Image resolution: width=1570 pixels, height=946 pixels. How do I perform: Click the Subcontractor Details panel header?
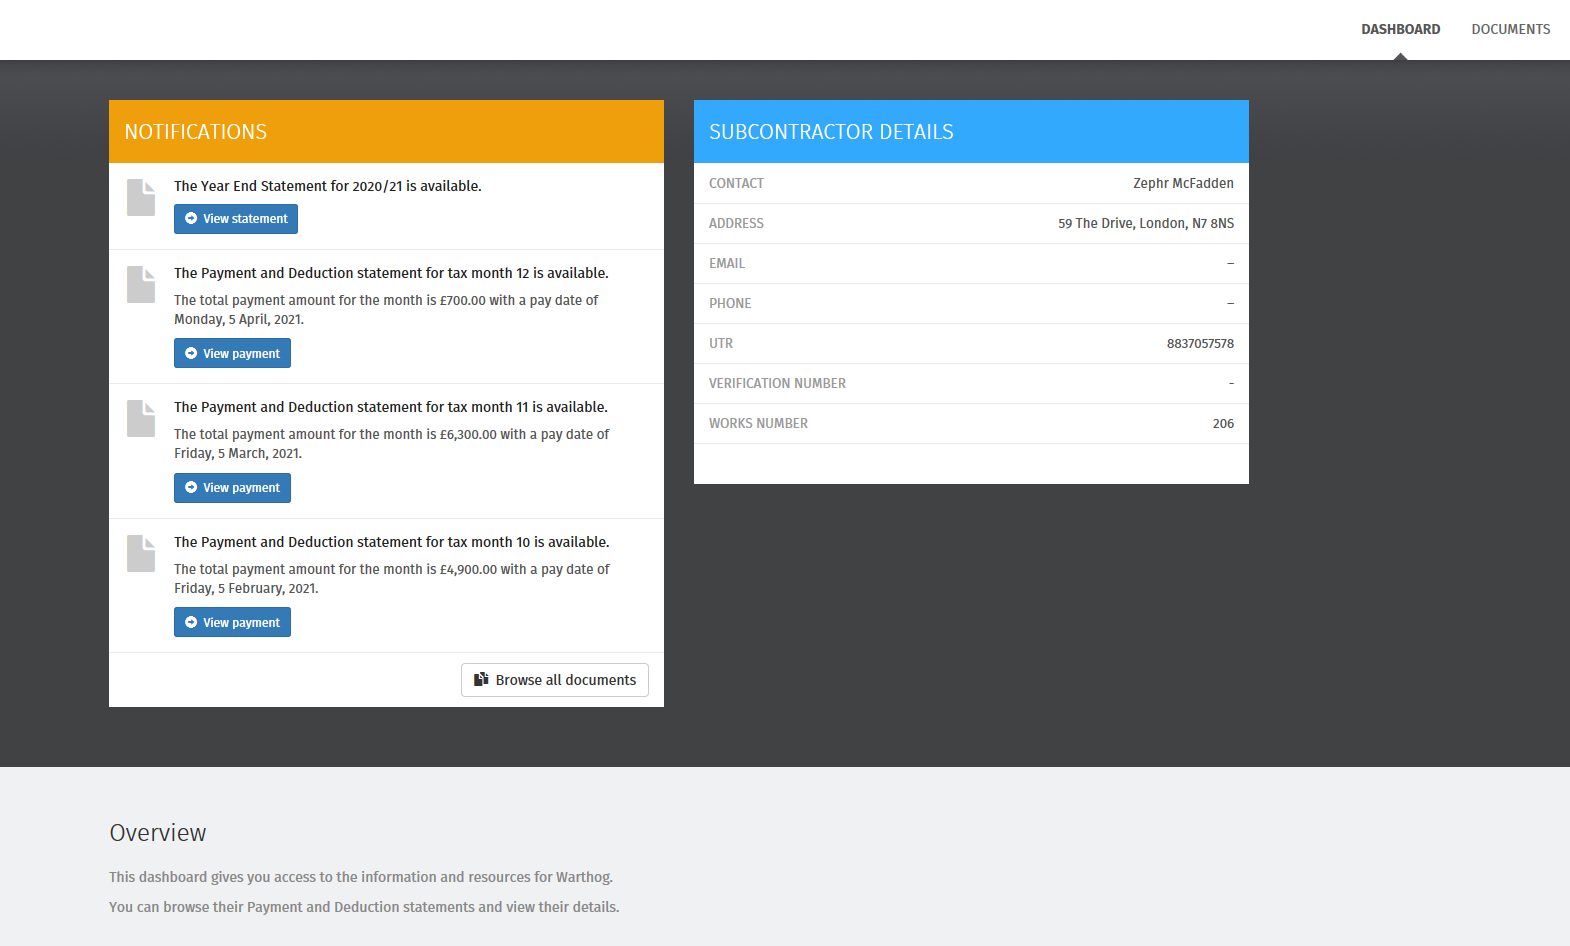click(x=971, y=131)
